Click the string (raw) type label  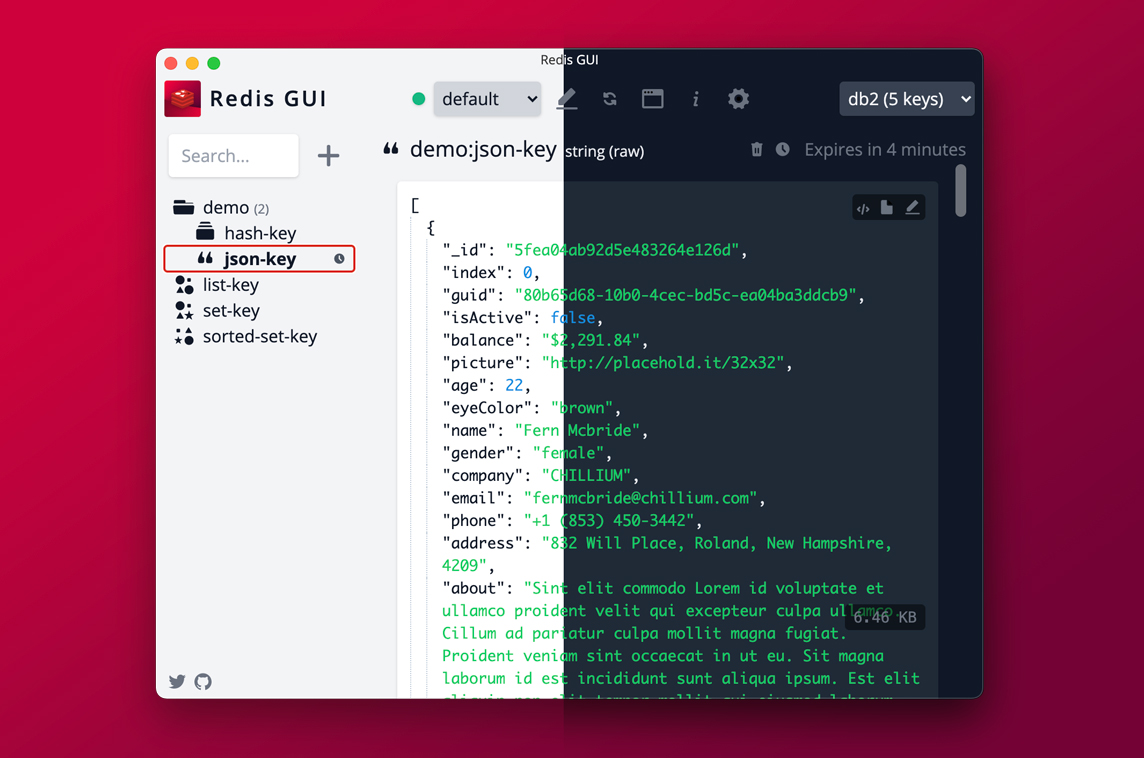point(604,151)
